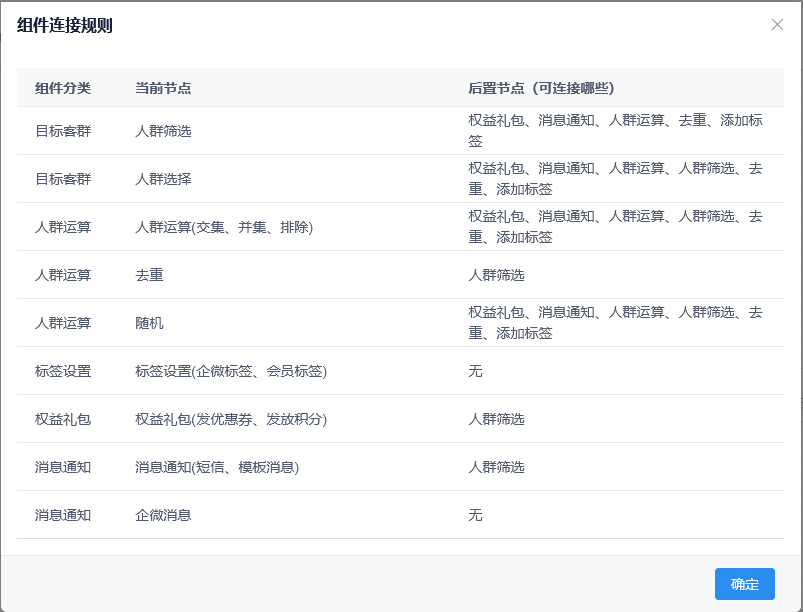The image size is (803, 612).
Task: Select 人群筛选 in the first row's 当前节点 cell
Action: coord(163,131)
